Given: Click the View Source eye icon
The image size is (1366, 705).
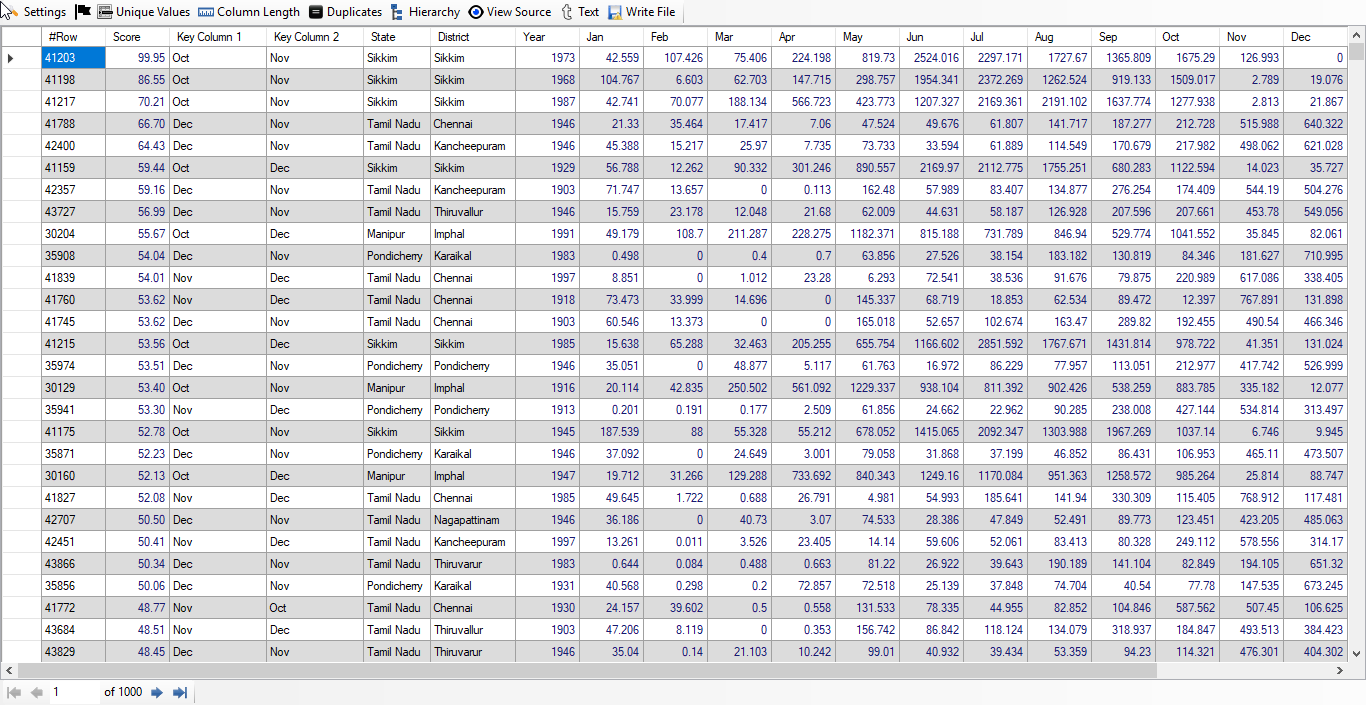Looking at the screenshot, I should [476, 12].
